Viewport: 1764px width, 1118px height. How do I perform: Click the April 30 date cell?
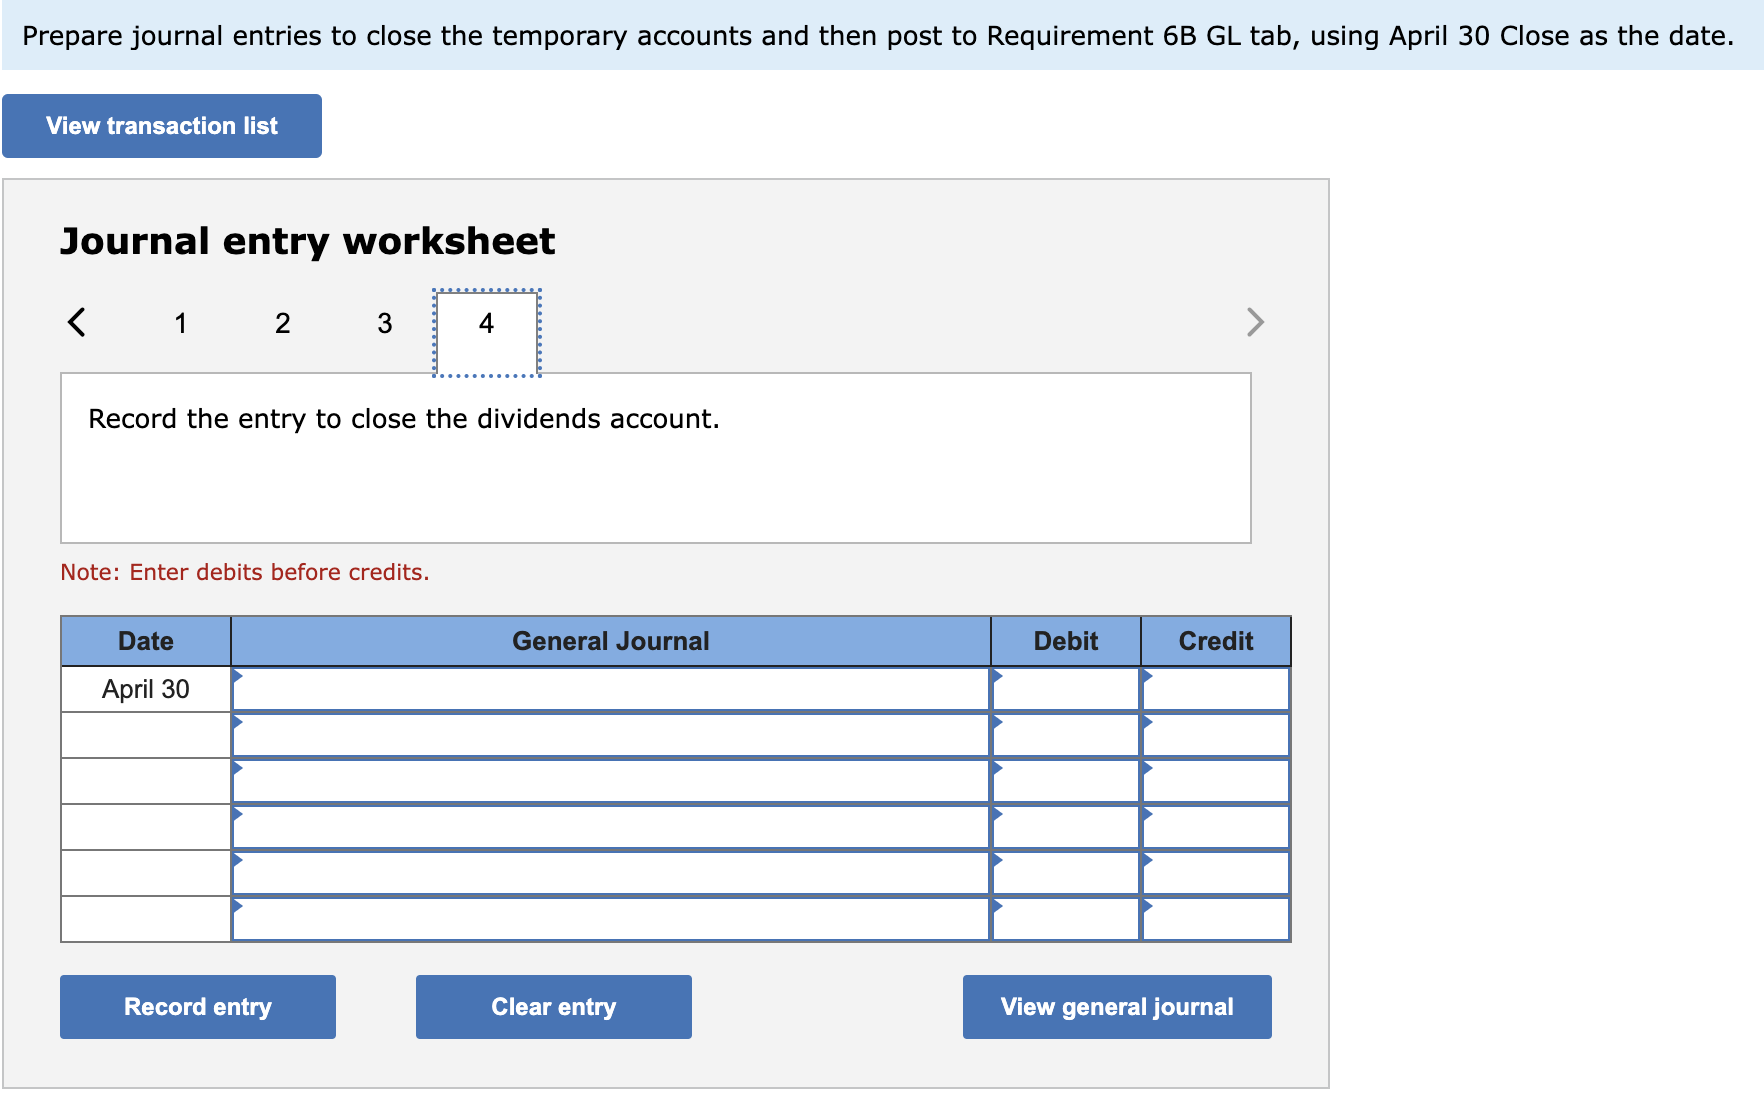click(x=145, y=688)
